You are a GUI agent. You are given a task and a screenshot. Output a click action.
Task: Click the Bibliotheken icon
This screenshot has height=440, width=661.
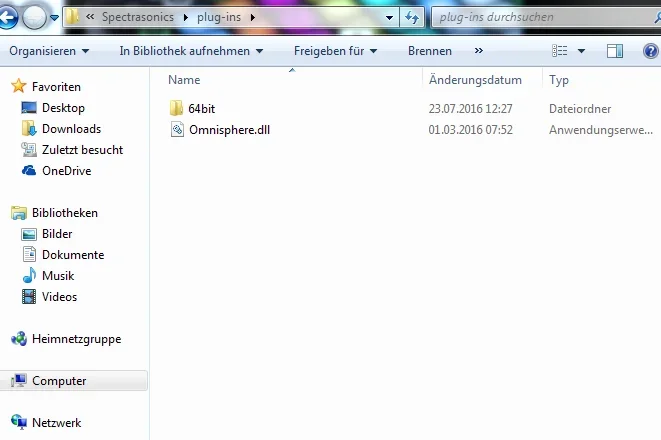(19, 213)
